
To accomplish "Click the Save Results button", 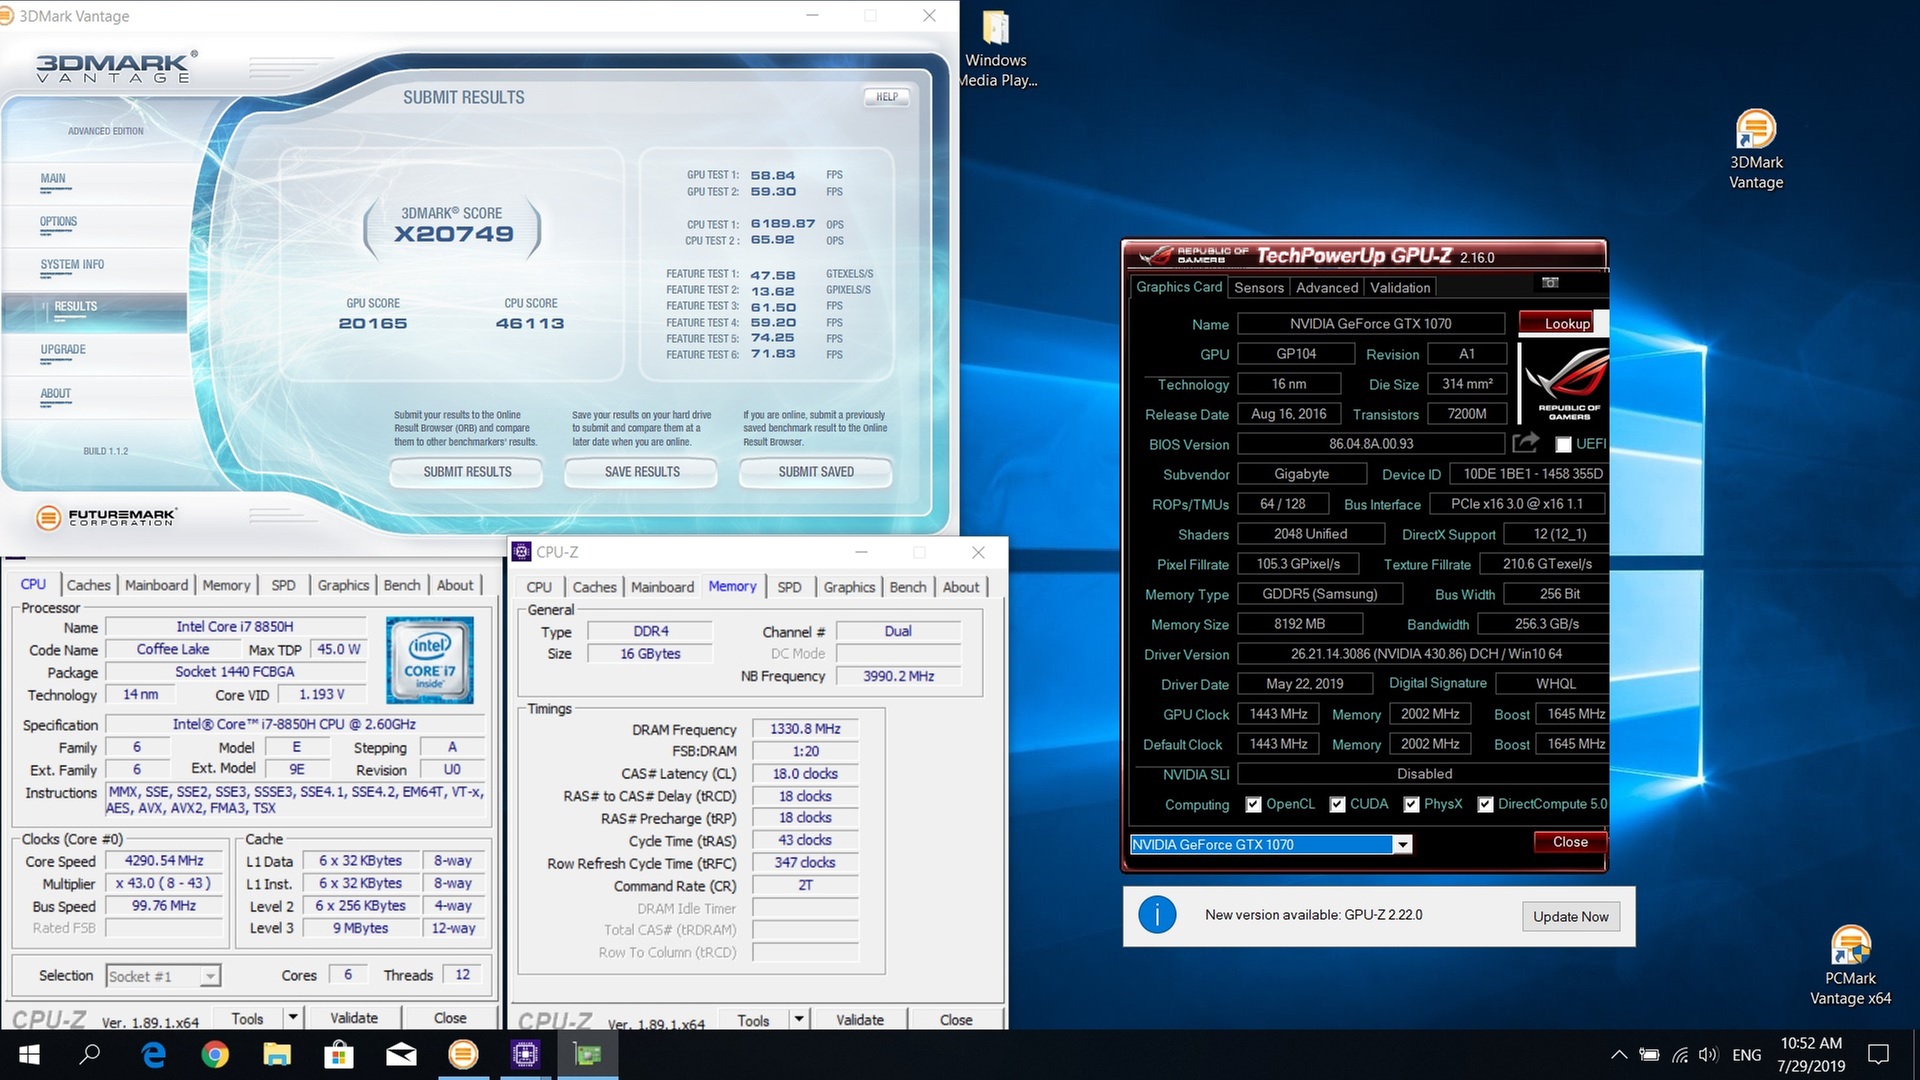I will (642, 472).
